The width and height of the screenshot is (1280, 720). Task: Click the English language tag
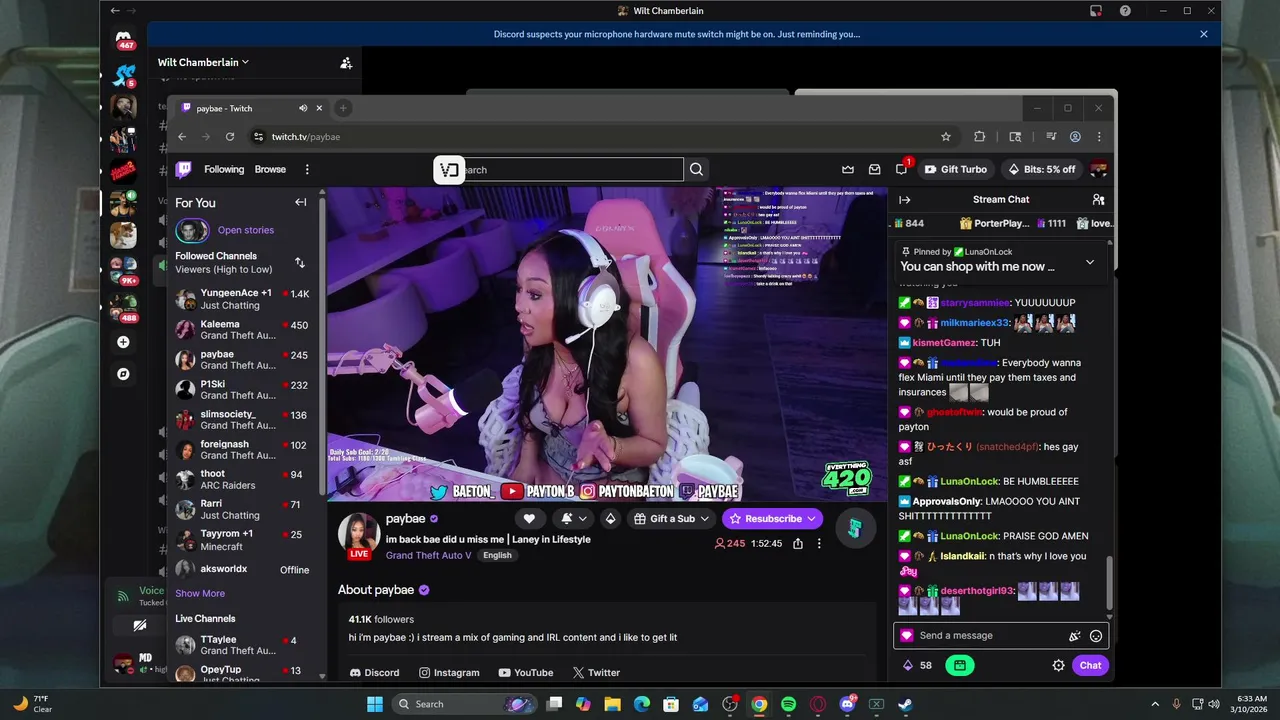(497, 555)
